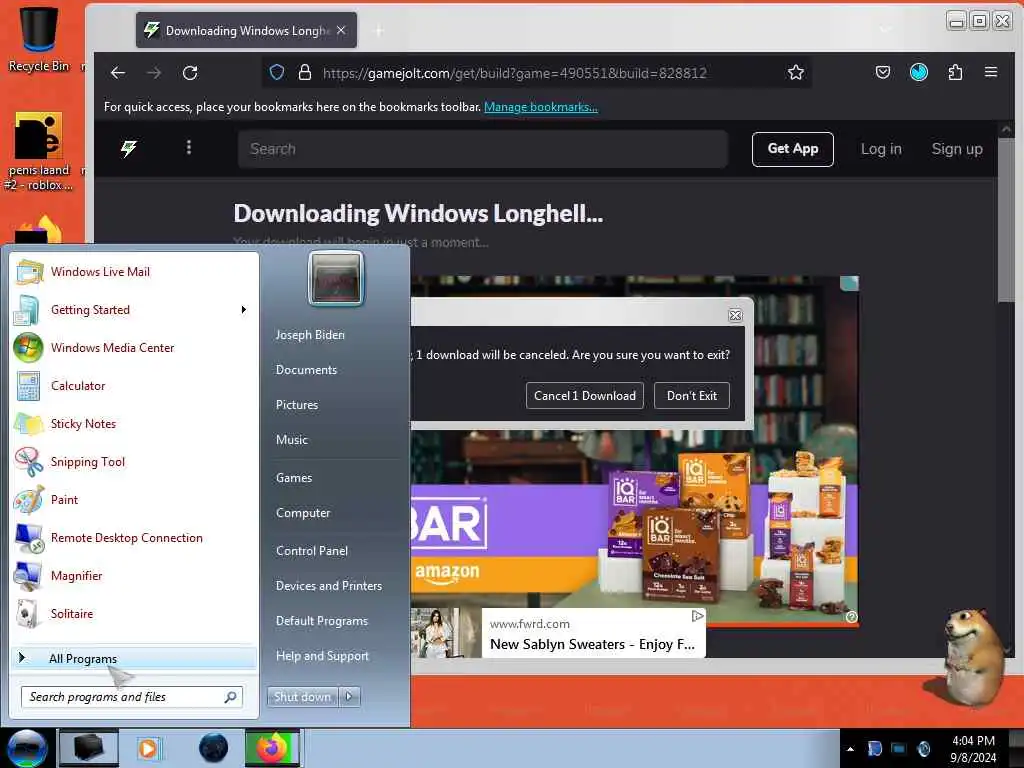This screenshot has width=1024, height=768.
Task: Click the user account picture
Action: (x=336, y=278)
